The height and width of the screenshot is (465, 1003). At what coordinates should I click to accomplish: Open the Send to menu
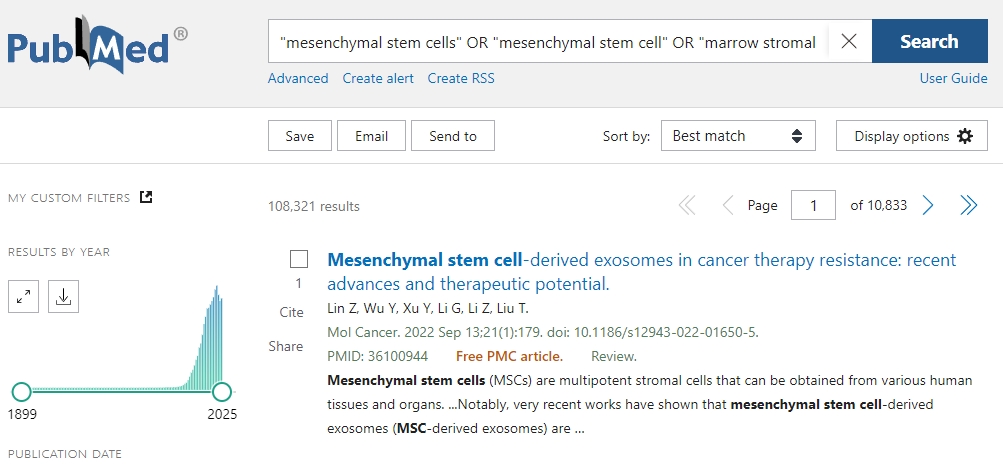pyautogui.click(x=453, y=136)
